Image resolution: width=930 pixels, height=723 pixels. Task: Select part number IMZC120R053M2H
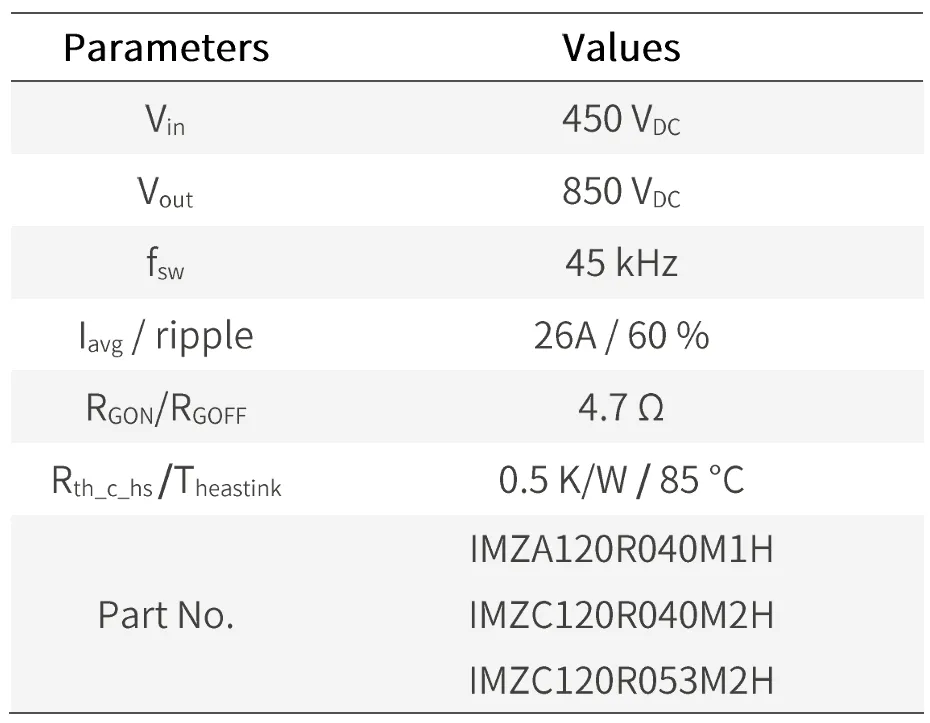coord(621,680)
